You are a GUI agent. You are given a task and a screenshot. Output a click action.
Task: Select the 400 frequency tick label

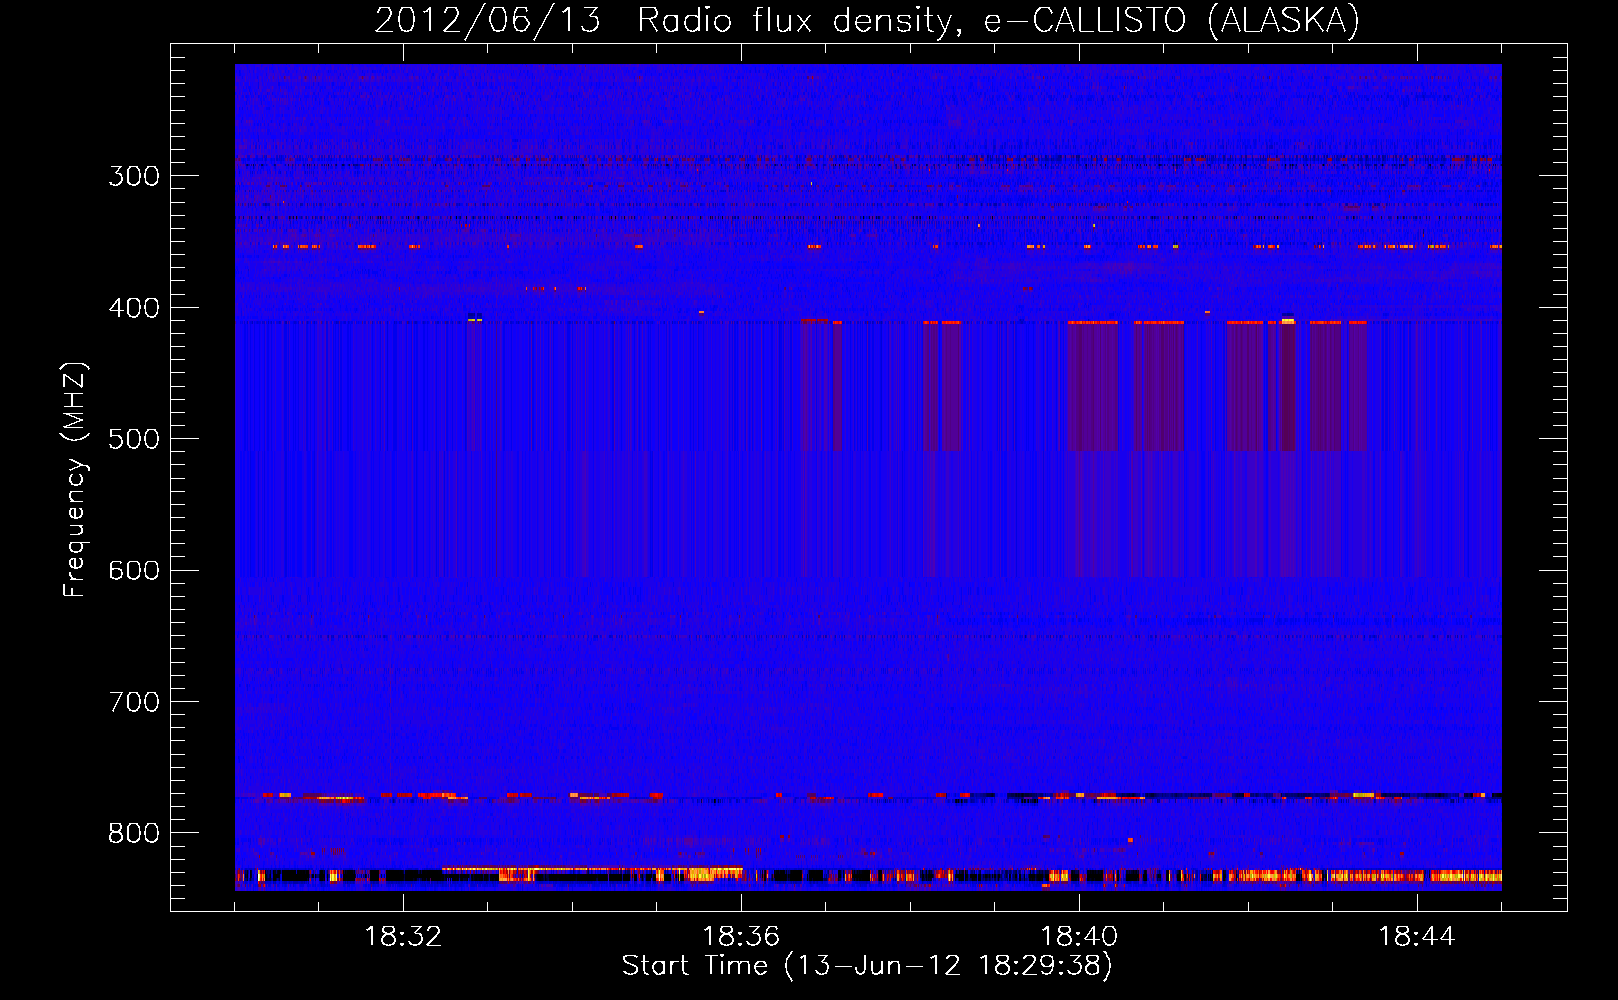(x=134, y=308)
